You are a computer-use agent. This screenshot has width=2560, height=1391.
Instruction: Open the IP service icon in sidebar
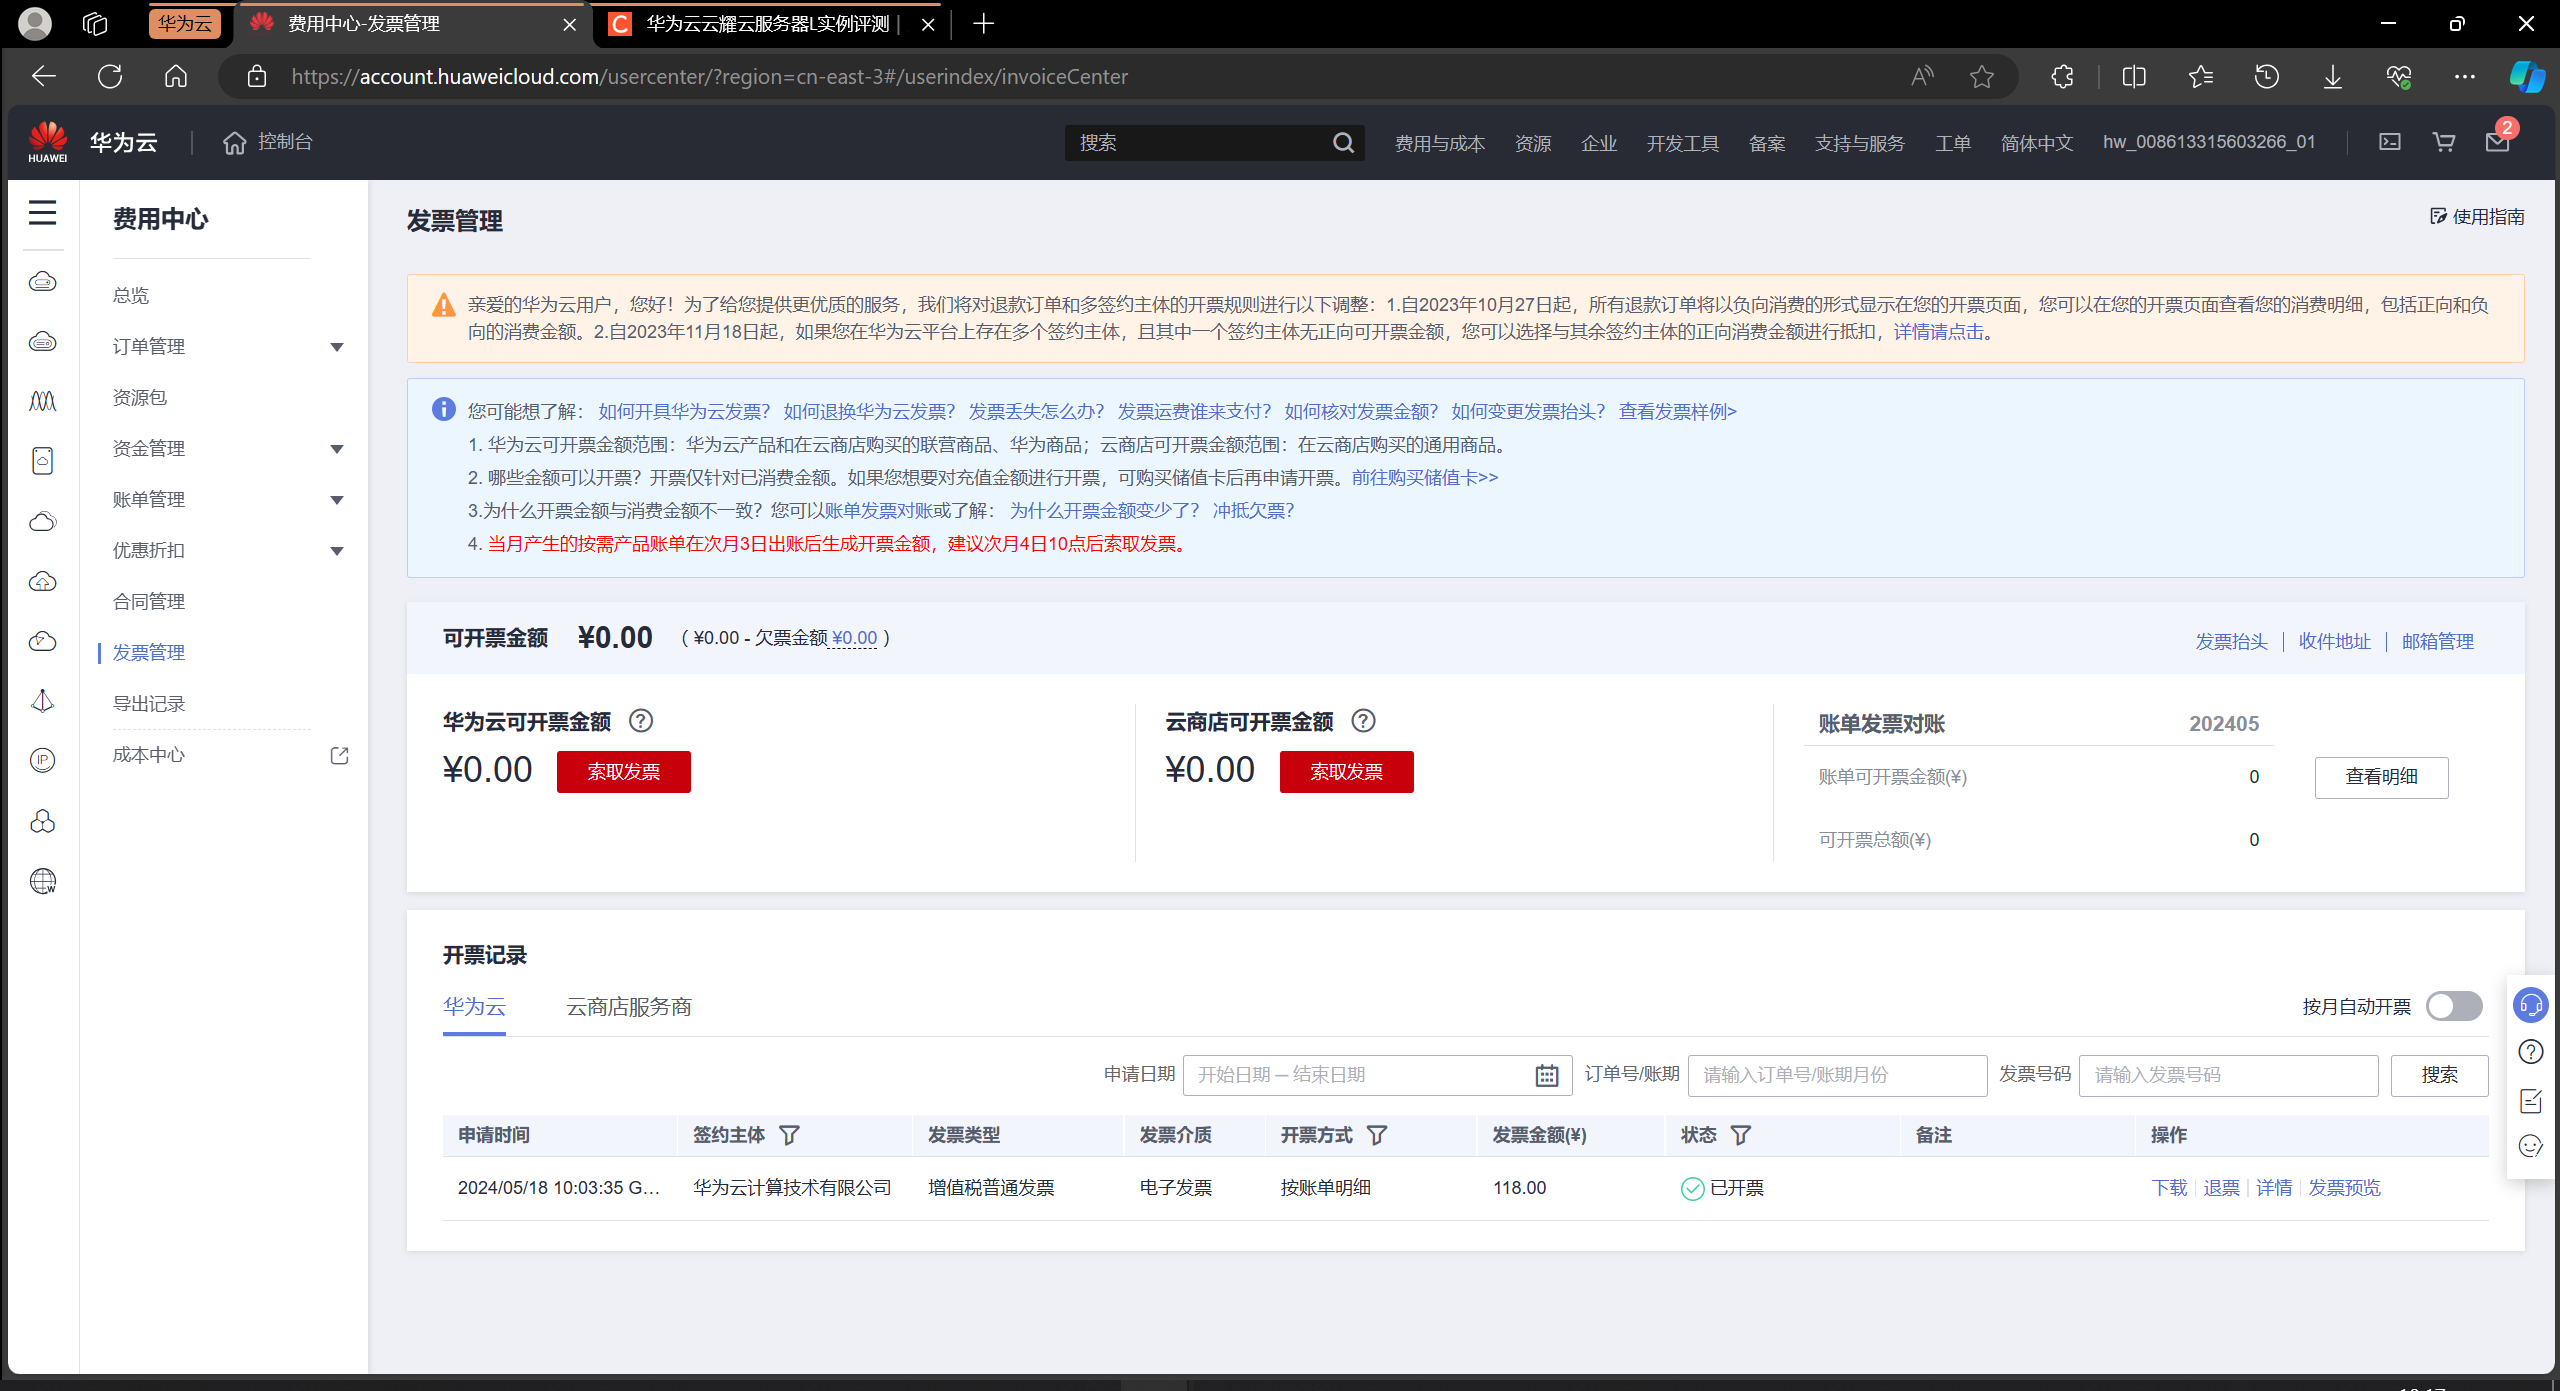42,761
